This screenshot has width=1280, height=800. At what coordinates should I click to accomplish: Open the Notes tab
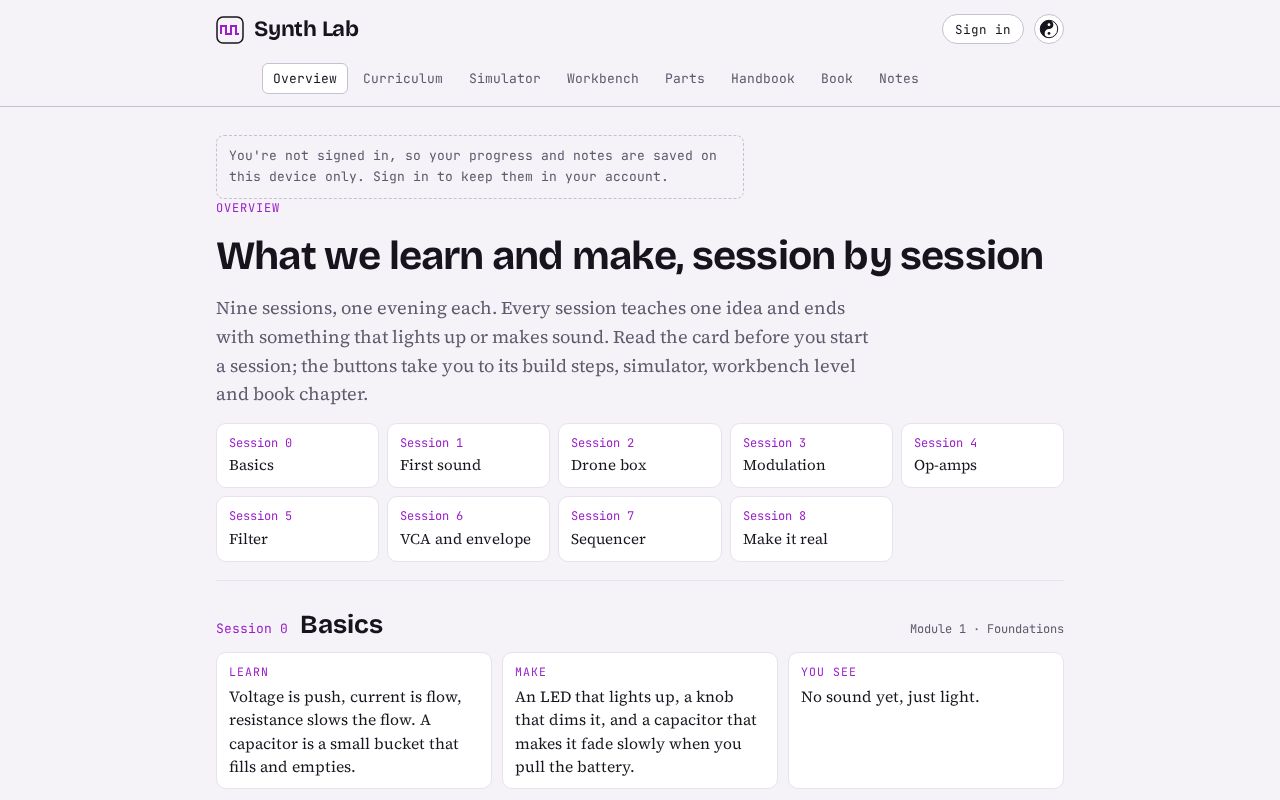click(899, 79)
